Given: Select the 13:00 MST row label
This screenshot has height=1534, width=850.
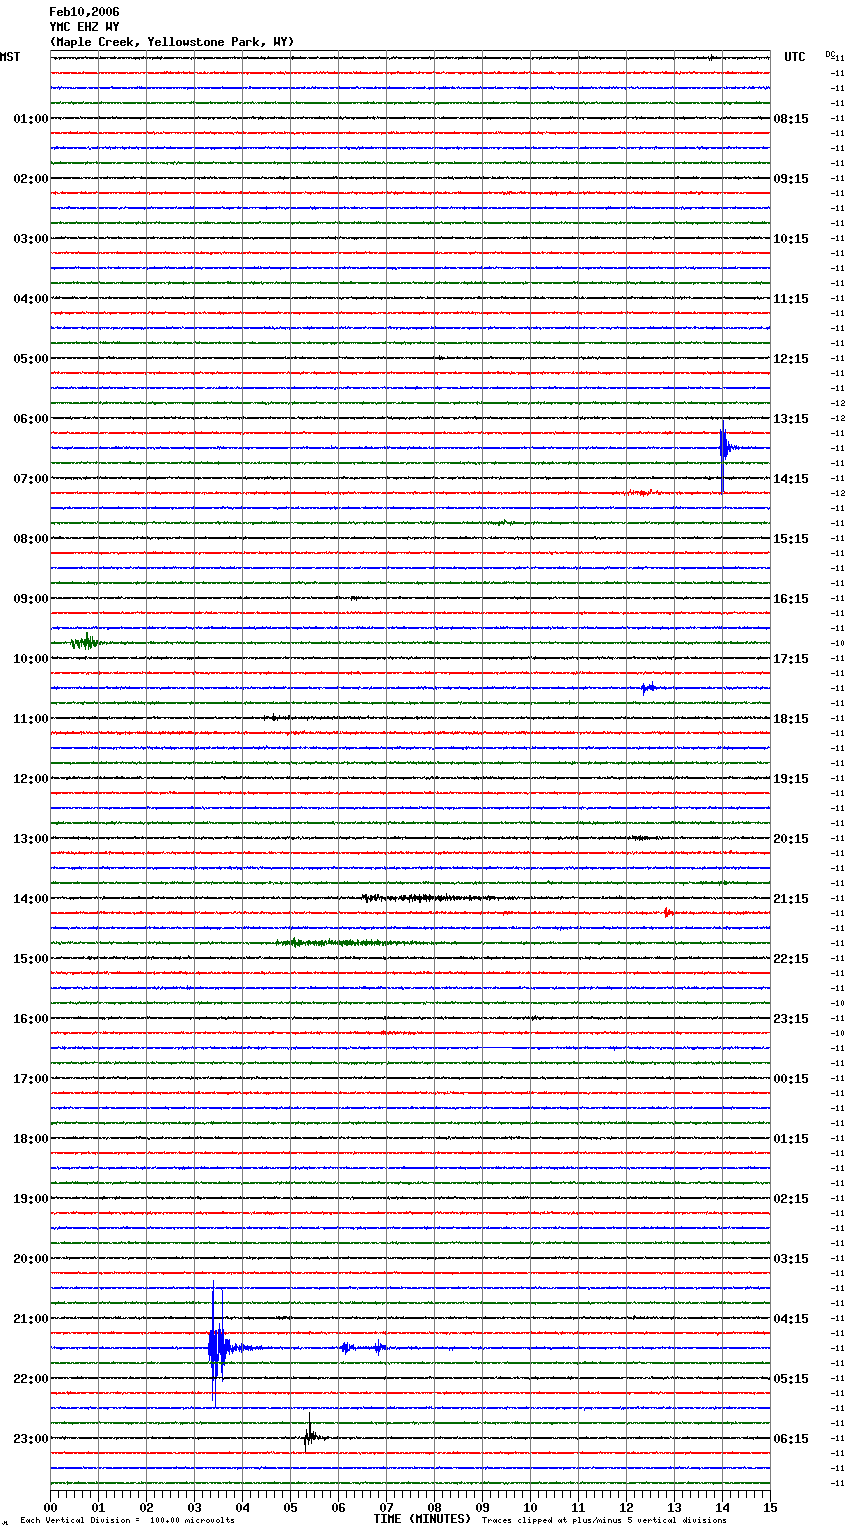Looking at the screenshot, I should (31, 839).
